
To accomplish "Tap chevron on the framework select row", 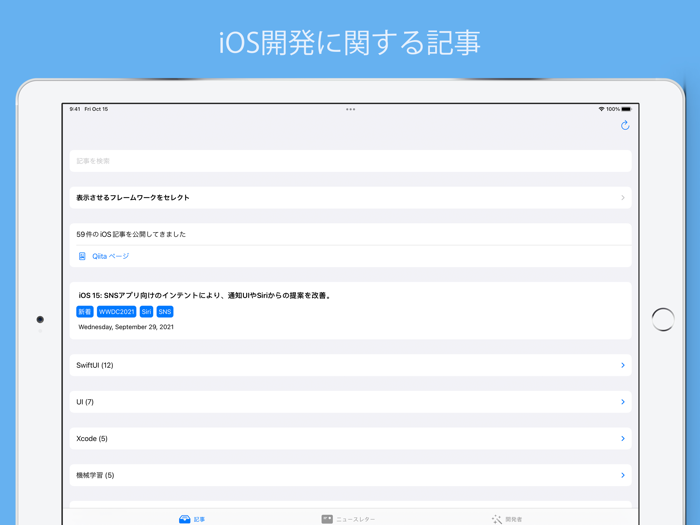I will [x=623, y=197].
